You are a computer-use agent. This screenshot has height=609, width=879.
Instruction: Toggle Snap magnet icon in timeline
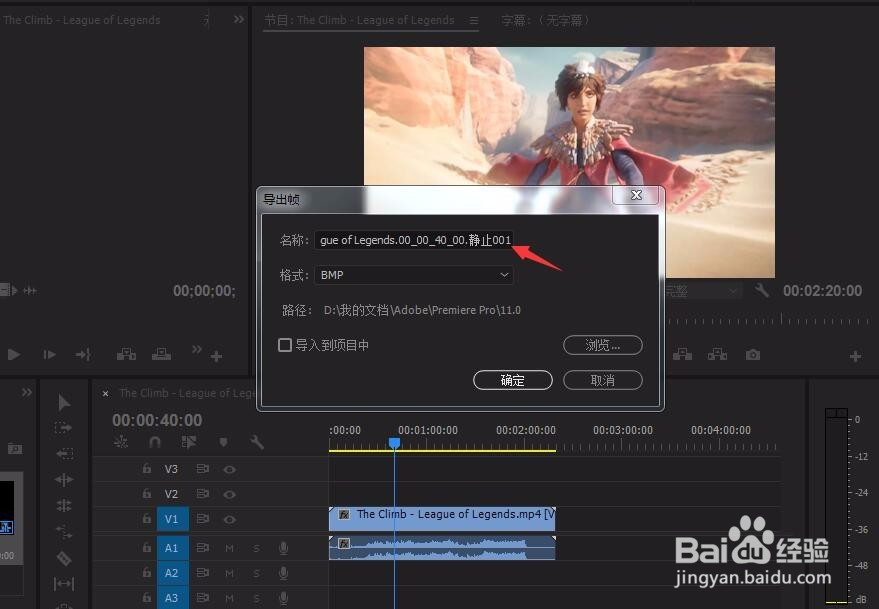pos(155,442)
